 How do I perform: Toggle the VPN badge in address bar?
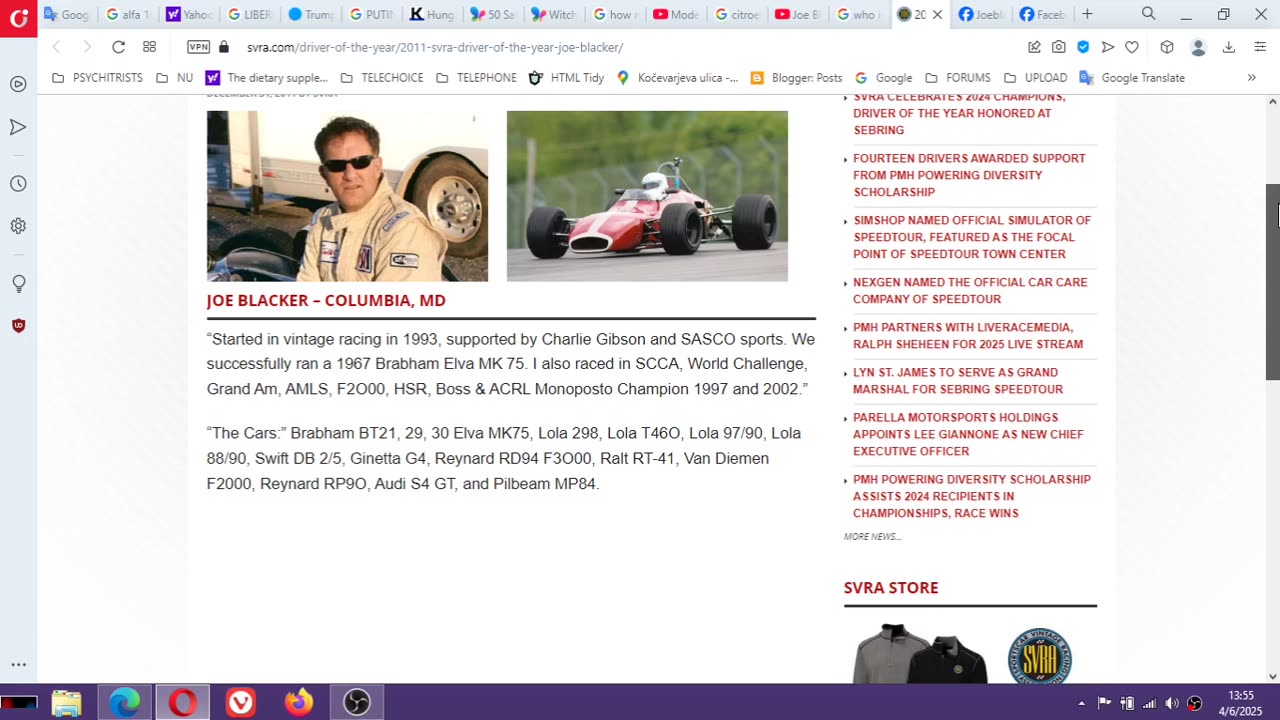pos(198,47)
